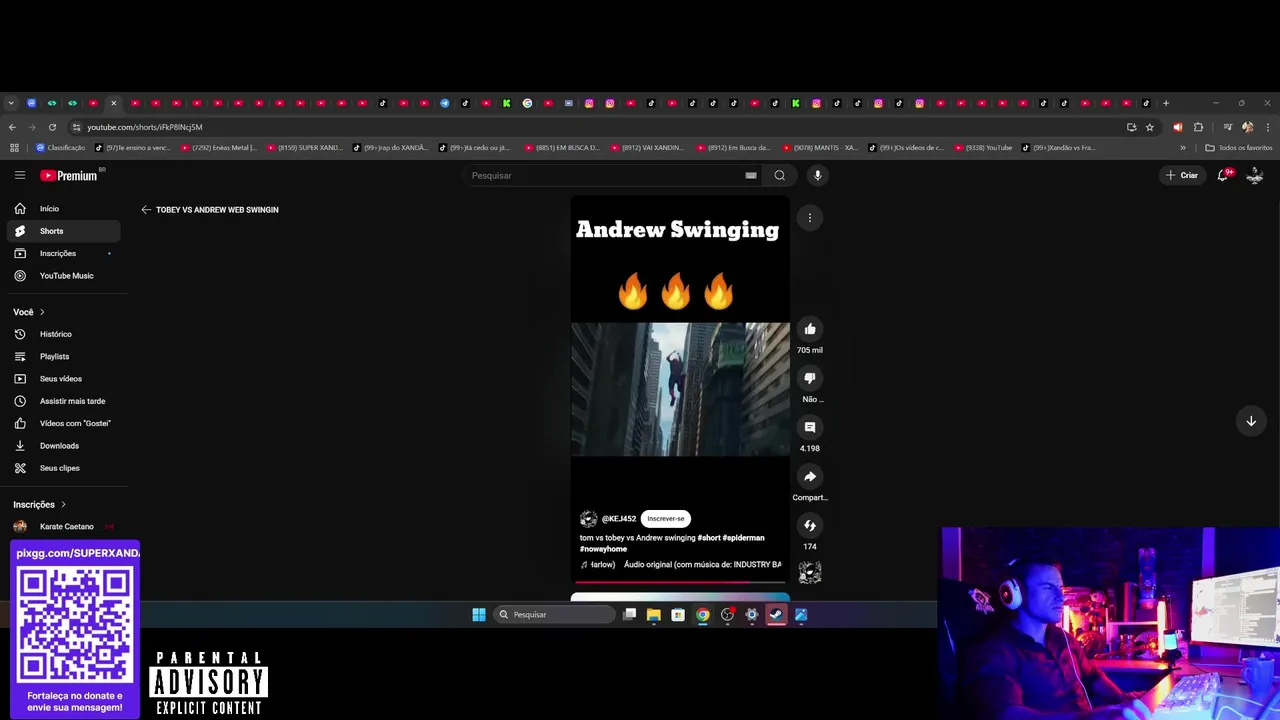The image size is (1280, 720).
Task: Show more bookmarks with the chevron
Action: [x=1183, y=148]
